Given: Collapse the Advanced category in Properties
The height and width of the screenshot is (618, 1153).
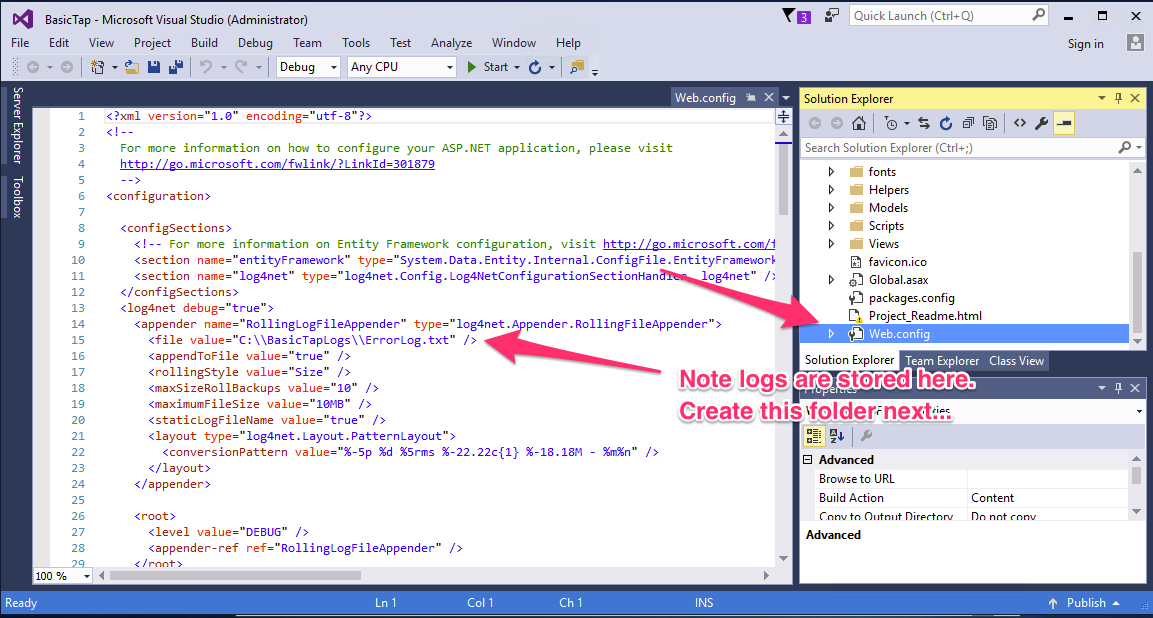Looking at the screenshot, I should tap(809, 460).
